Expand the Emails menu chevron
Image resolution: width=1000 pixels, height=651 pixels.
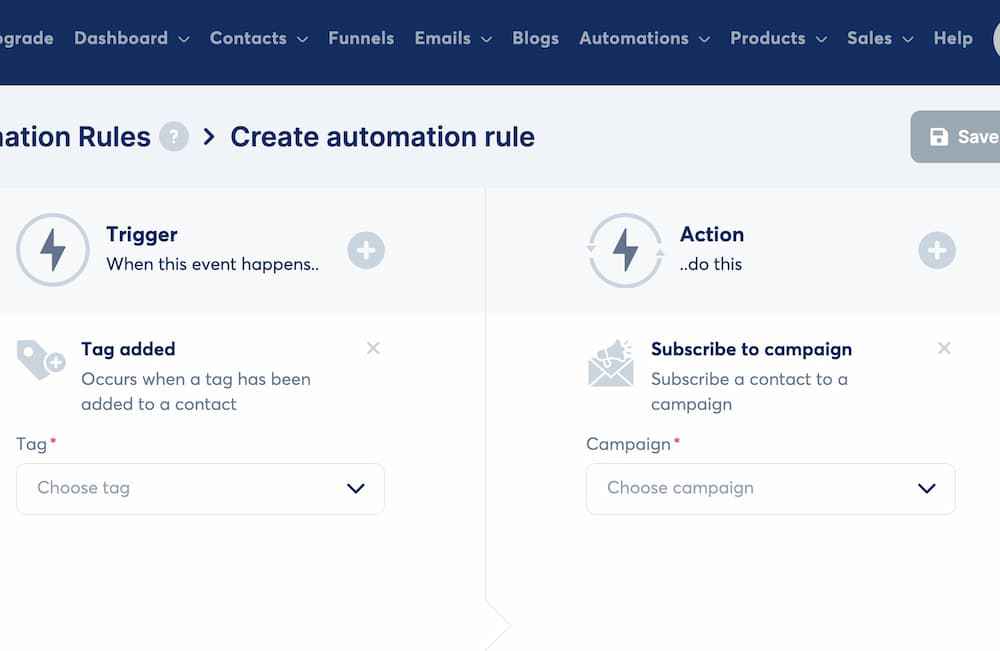pos(485,40)
